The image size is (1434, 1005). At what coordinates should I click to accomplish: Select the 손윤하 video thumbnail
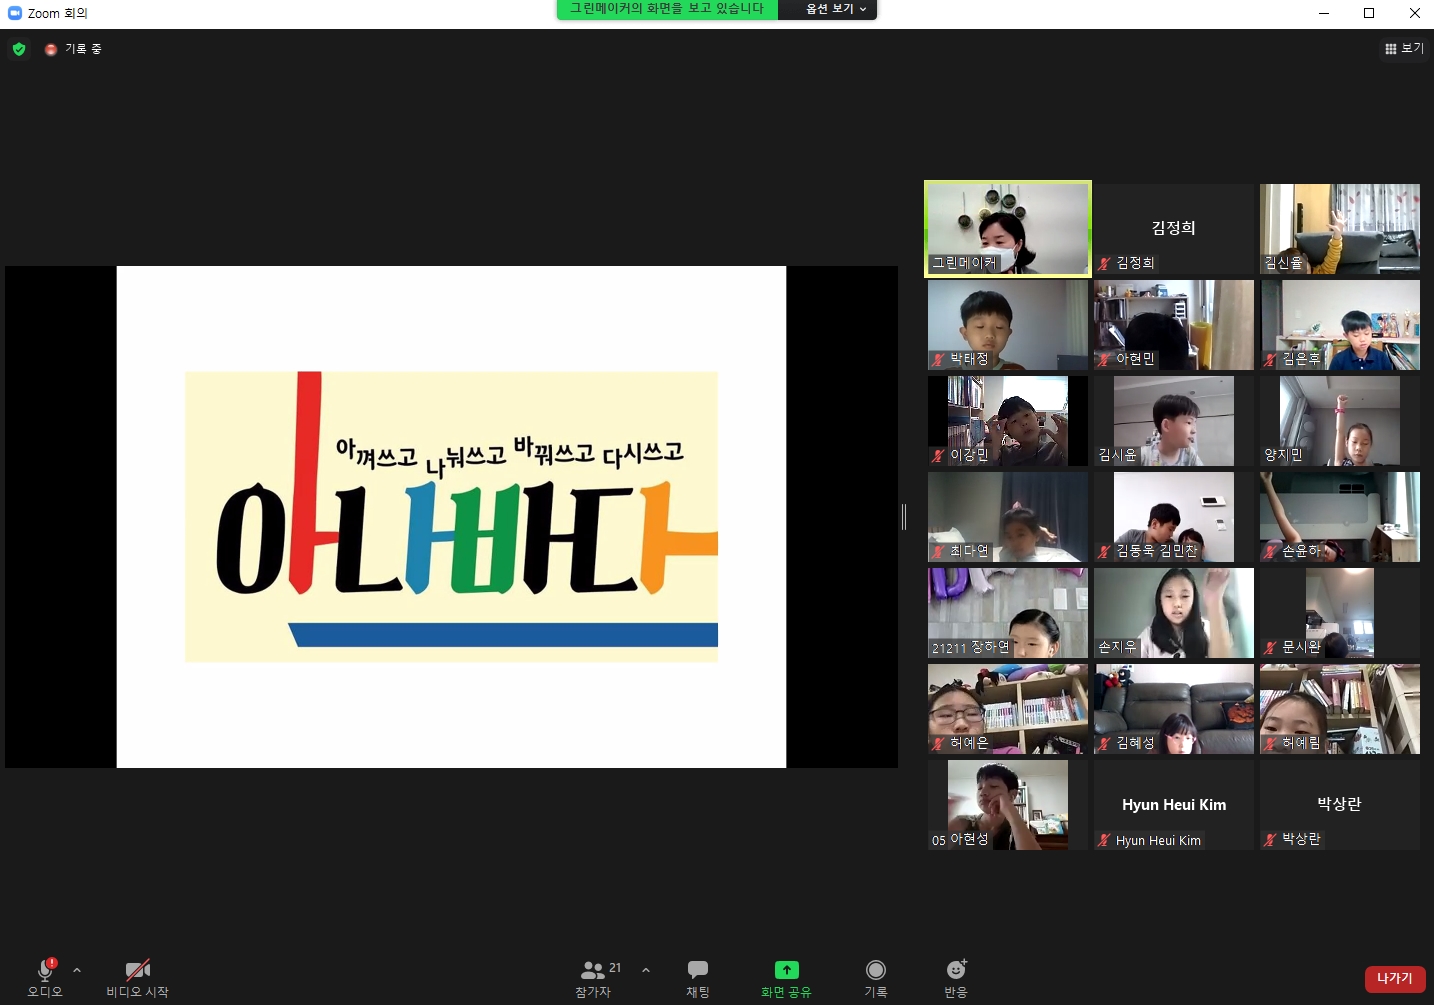click(1340, 517)
